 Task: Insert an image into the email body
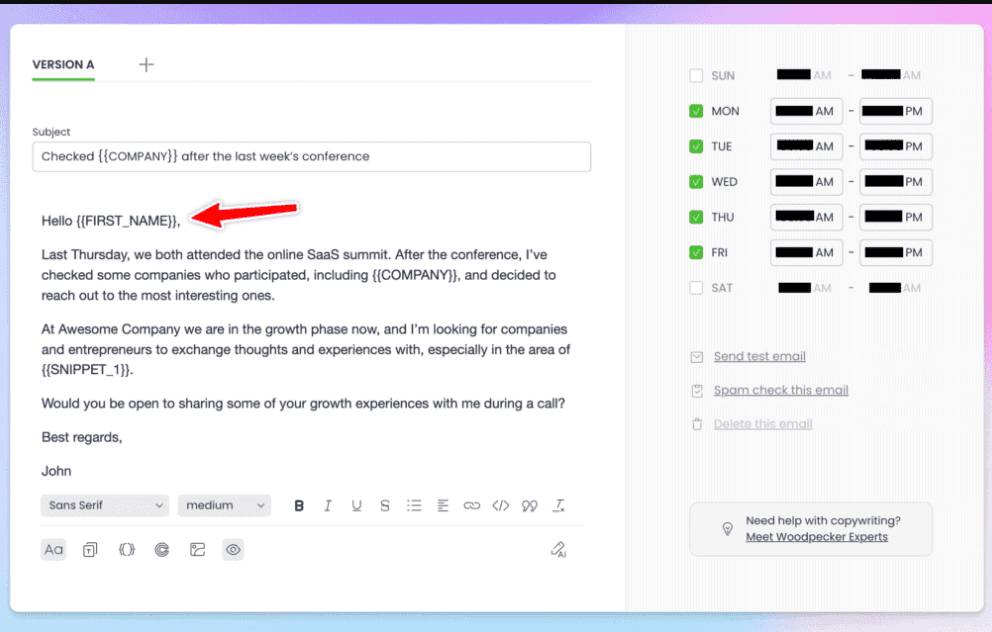click(197, 549)
